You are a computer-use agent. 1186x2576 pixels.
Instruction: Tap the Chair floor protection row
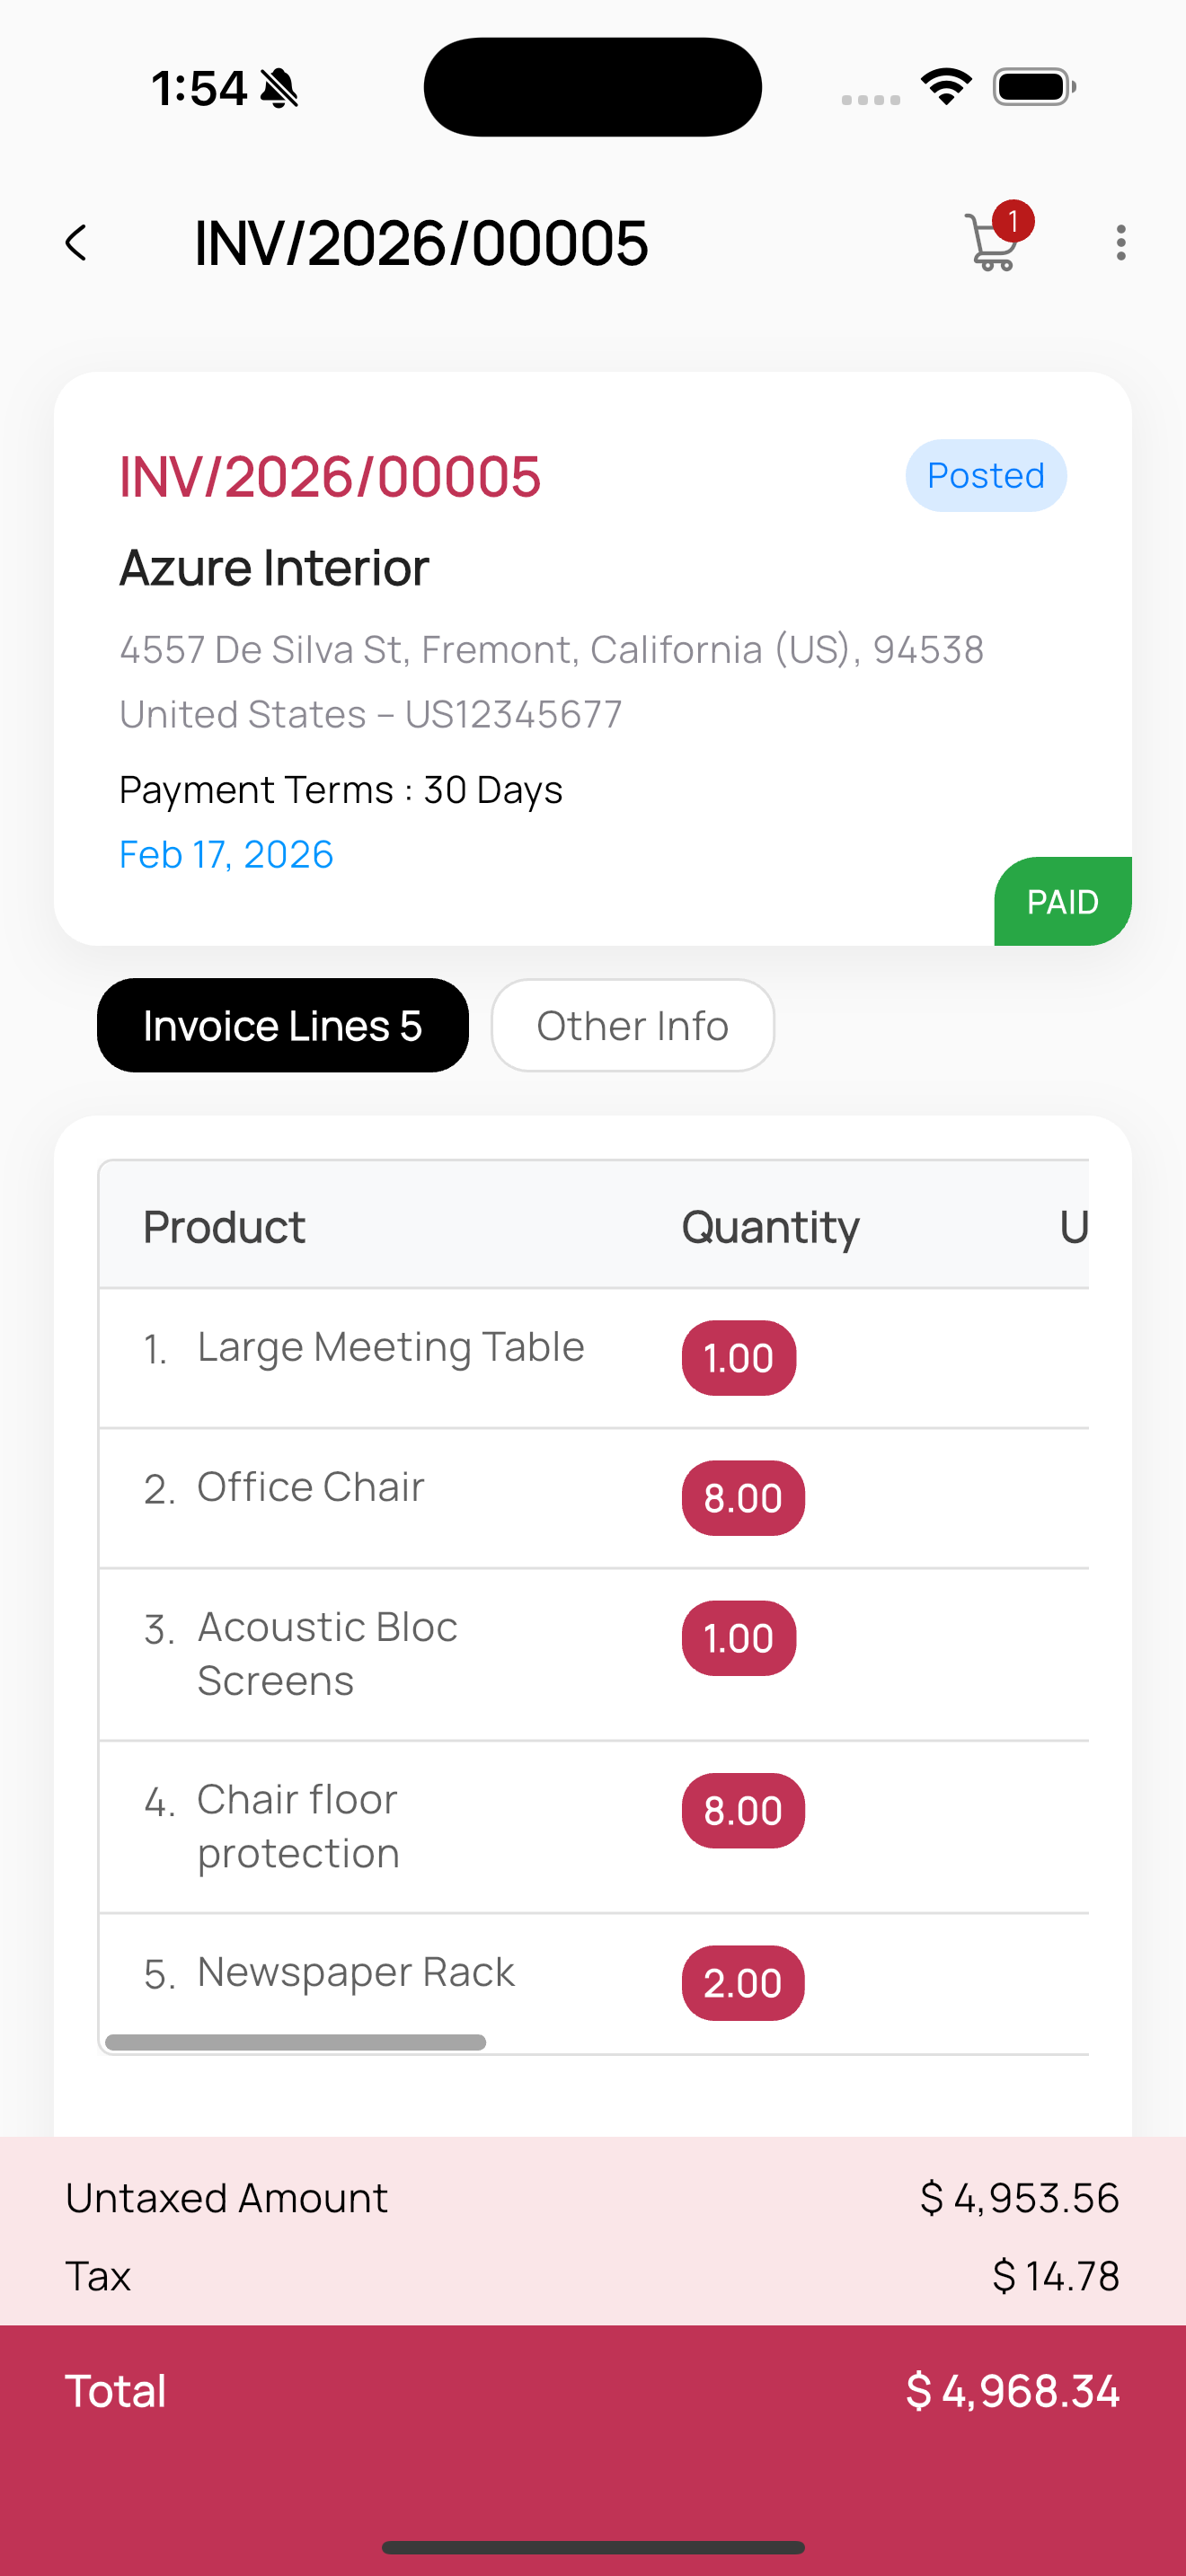pyautogui.click(x=298, y=1826)
